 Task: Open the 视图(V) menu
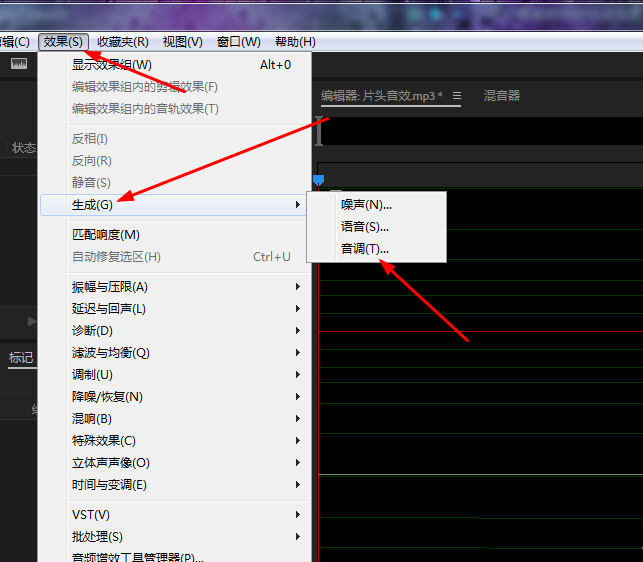pos(182,42)
